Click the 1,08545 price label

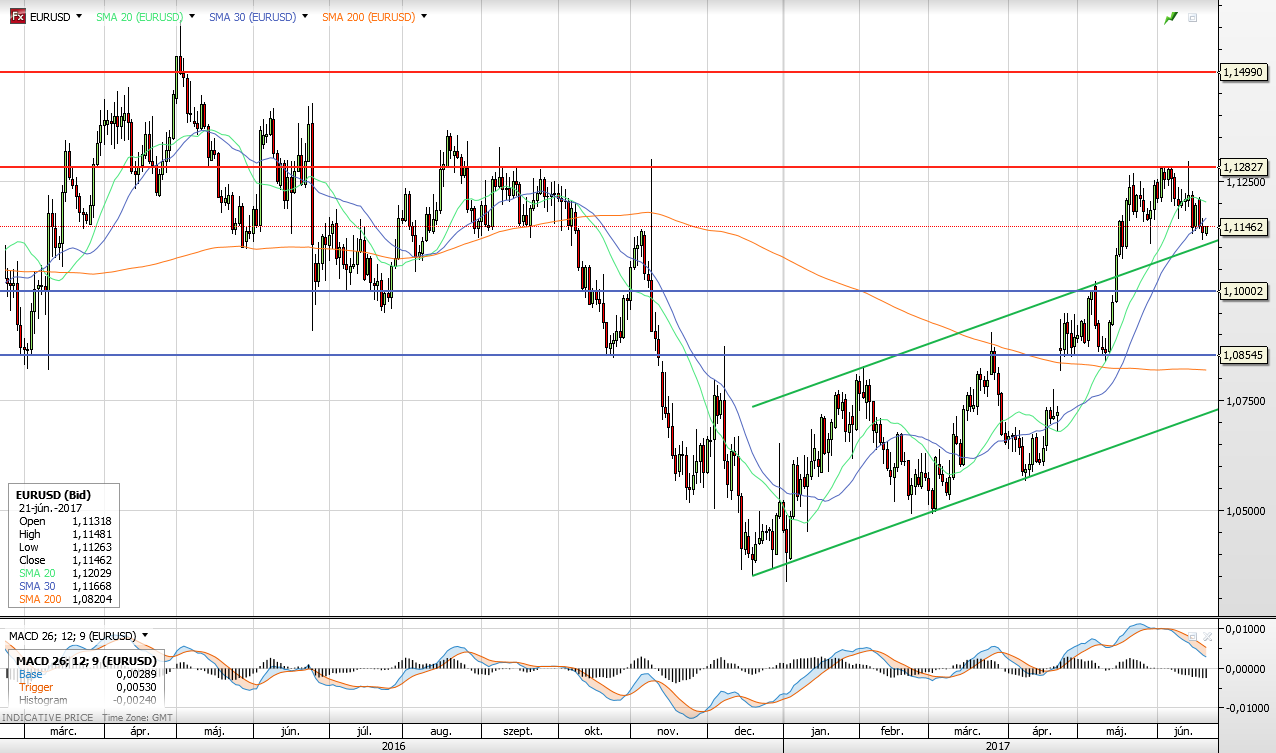pos(1245,355)
